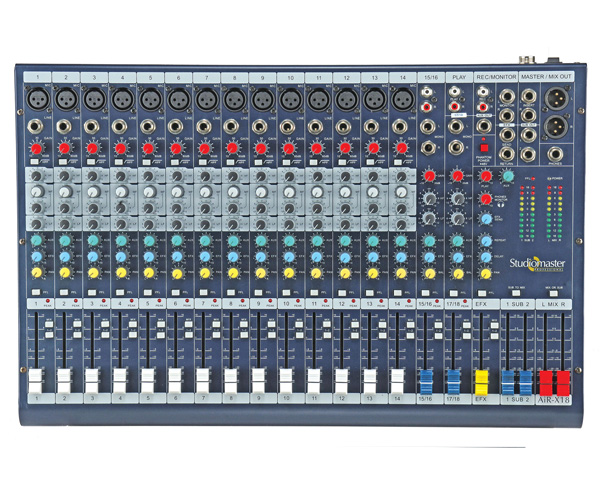Select the white RCA L jack on PLAY
The image size is (600, 500).
pyautogui.click(x=454, y=92)
